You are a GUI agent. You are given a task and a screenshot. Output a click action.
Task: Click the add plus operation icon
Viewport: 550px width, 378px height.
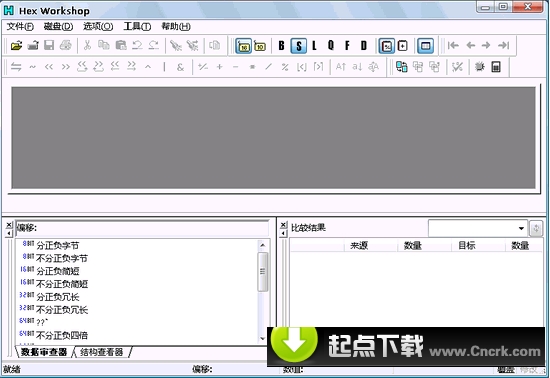pos(219,67)
